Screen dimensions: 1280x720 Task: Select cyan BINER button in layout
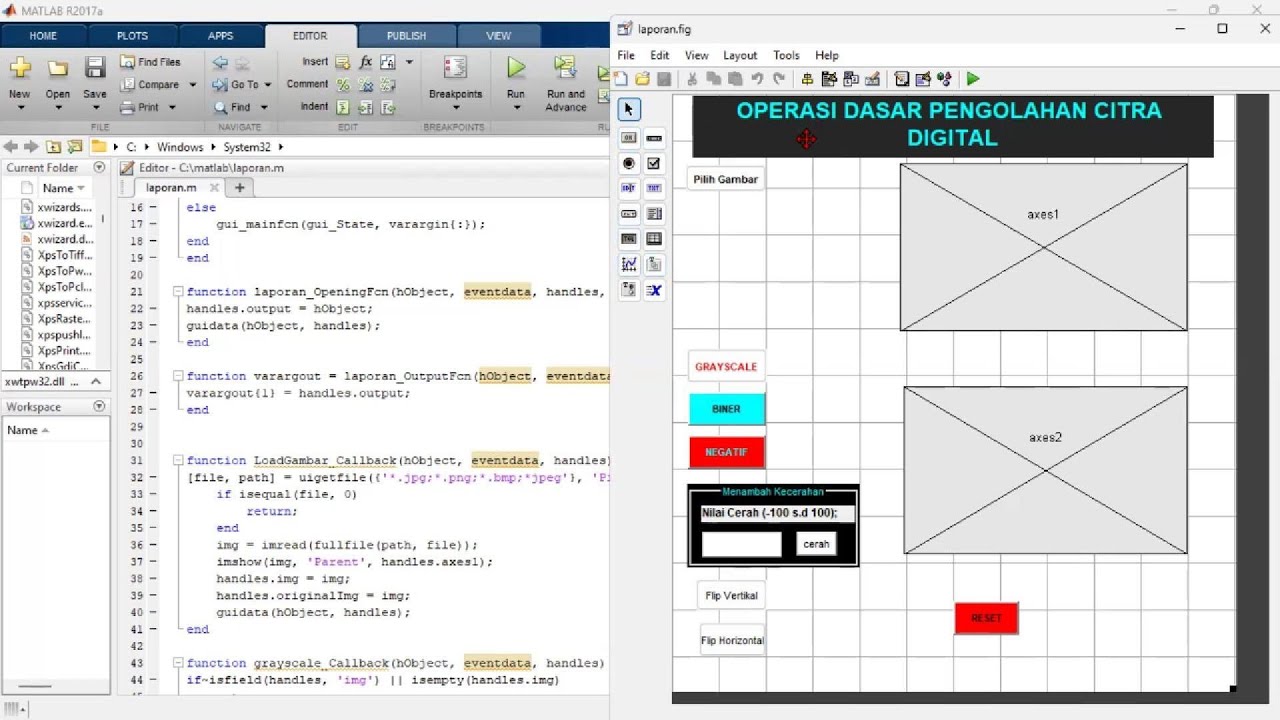pos(726,409)
